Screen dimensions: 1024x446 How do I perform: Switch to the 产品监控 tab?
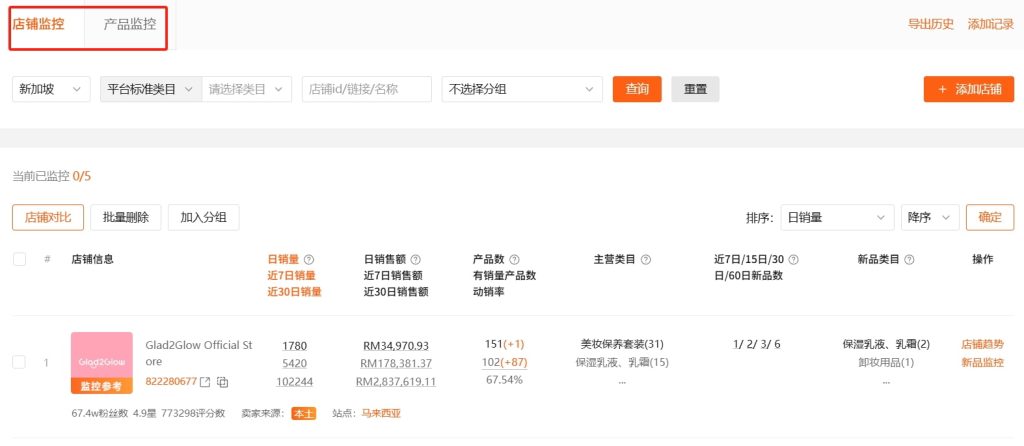[130, 24]
